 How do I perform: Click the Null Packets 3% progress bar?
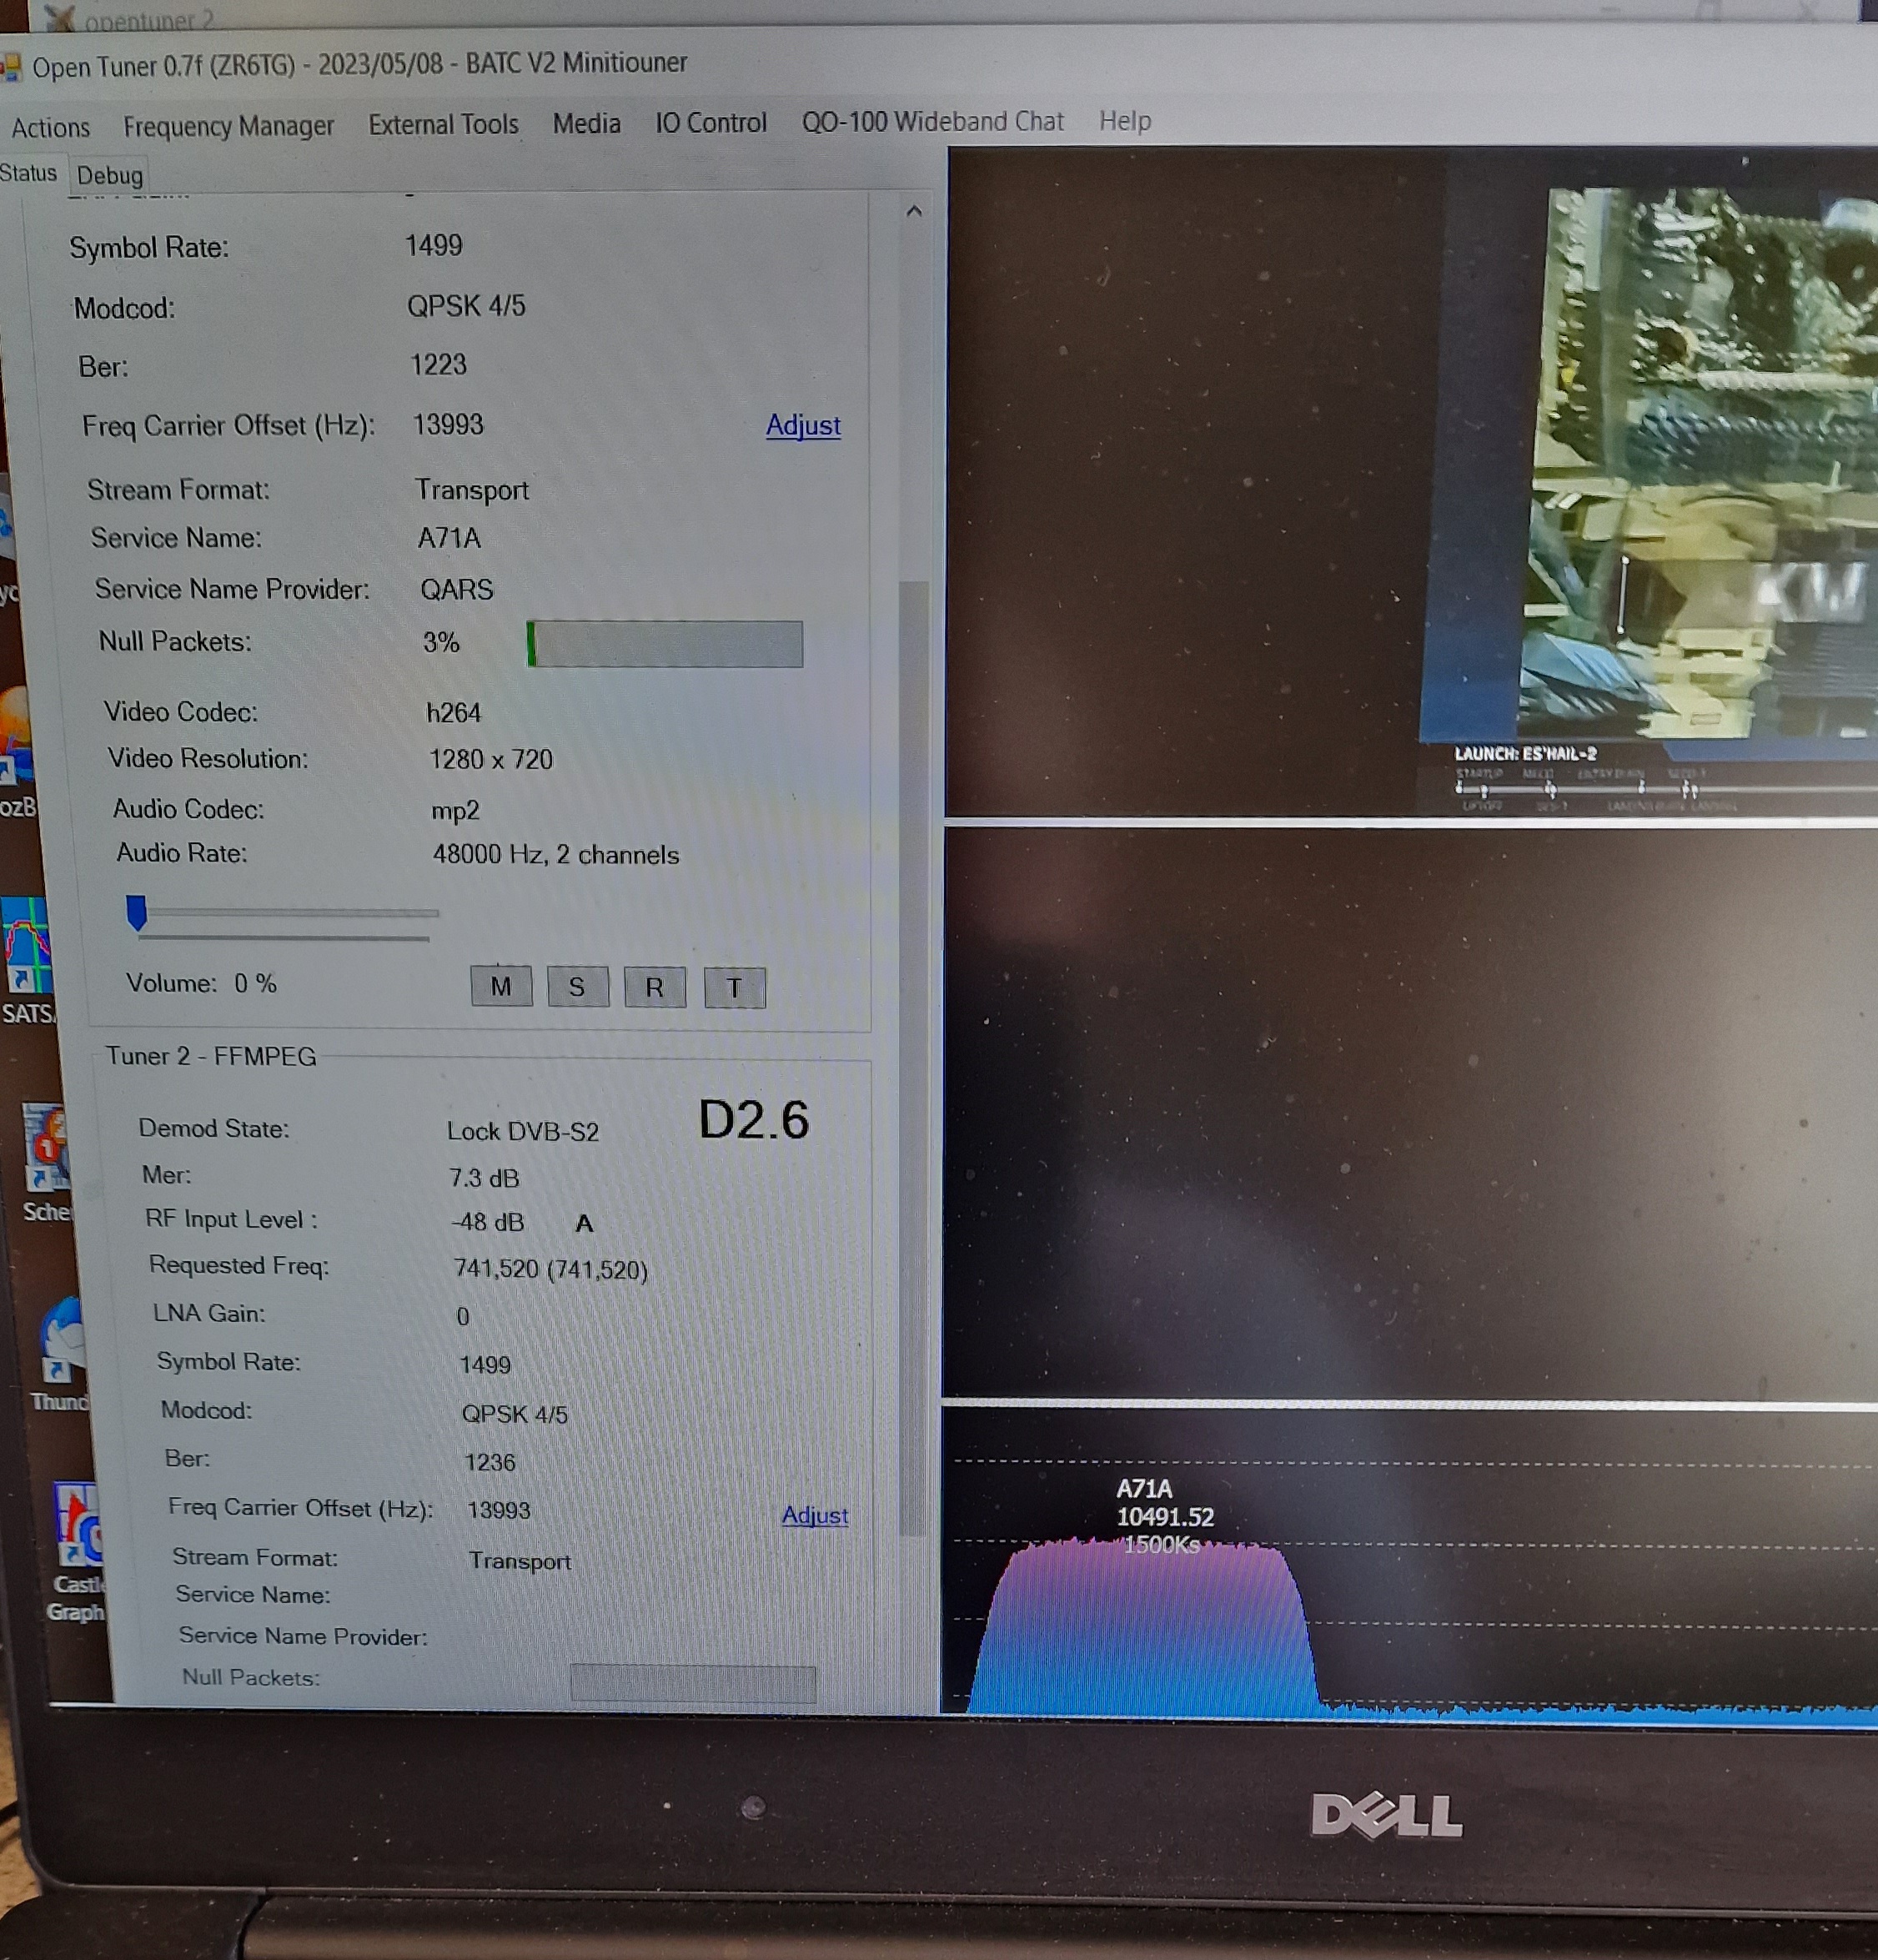tap(665, 643)
